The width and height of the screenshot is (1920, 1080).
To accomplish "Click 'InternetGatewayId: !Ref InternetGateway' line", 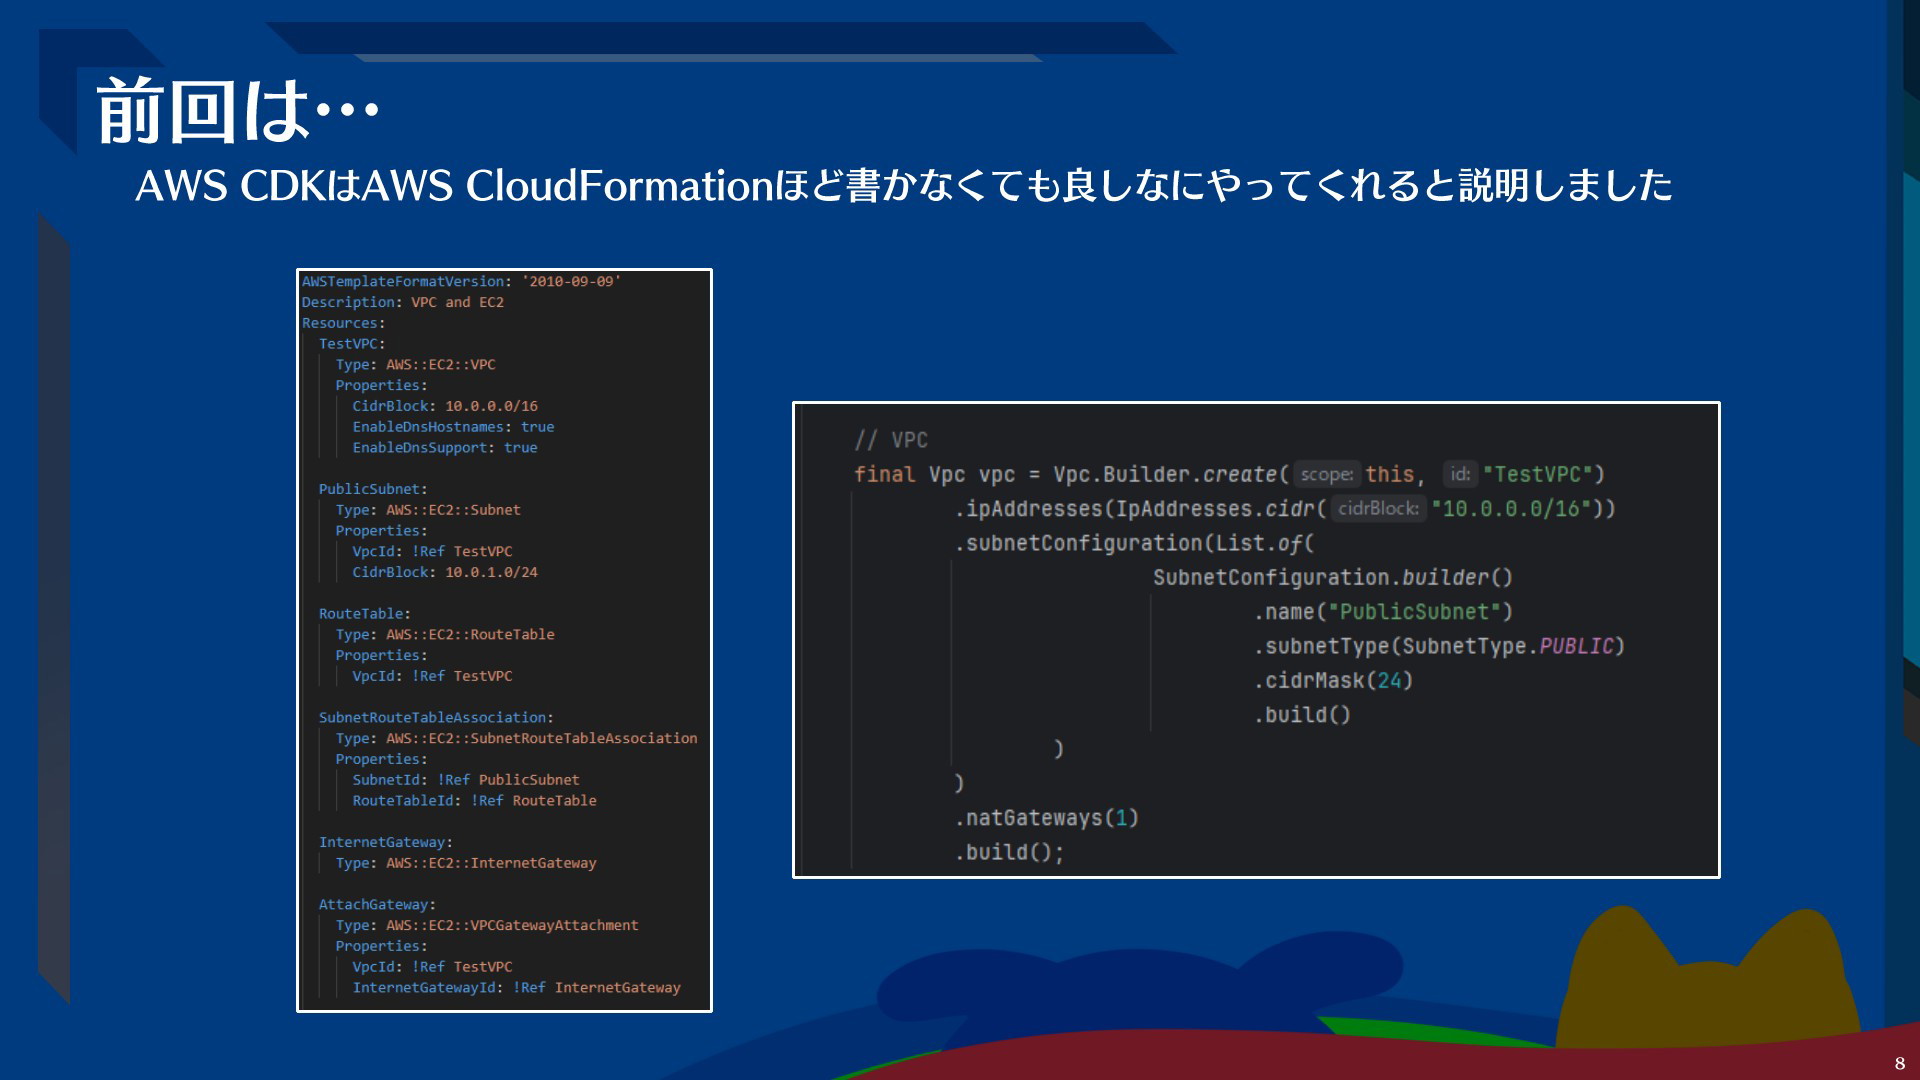I will coord(516,988).
